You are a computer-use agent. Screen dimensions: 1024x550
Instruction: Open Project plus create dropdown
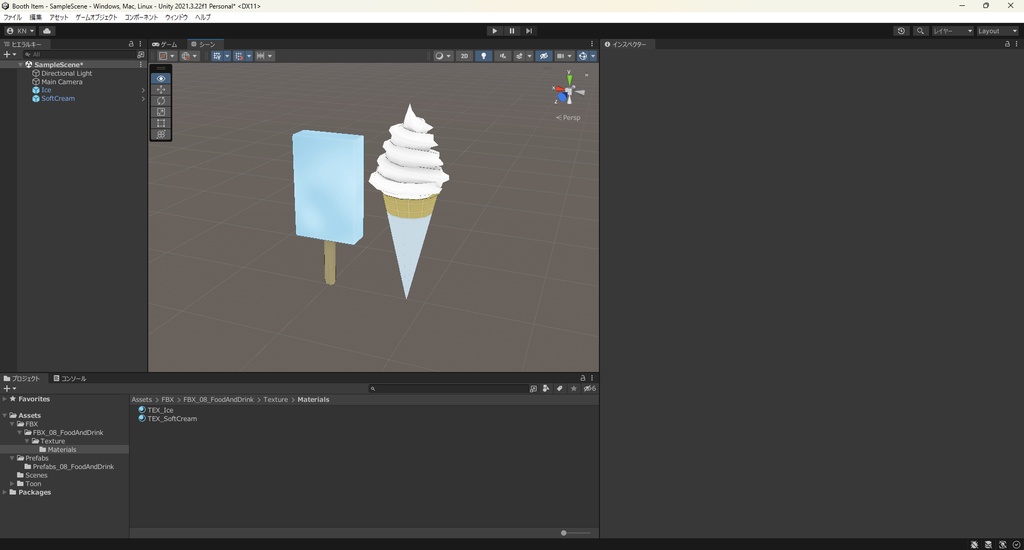click(x=9, y=389)
